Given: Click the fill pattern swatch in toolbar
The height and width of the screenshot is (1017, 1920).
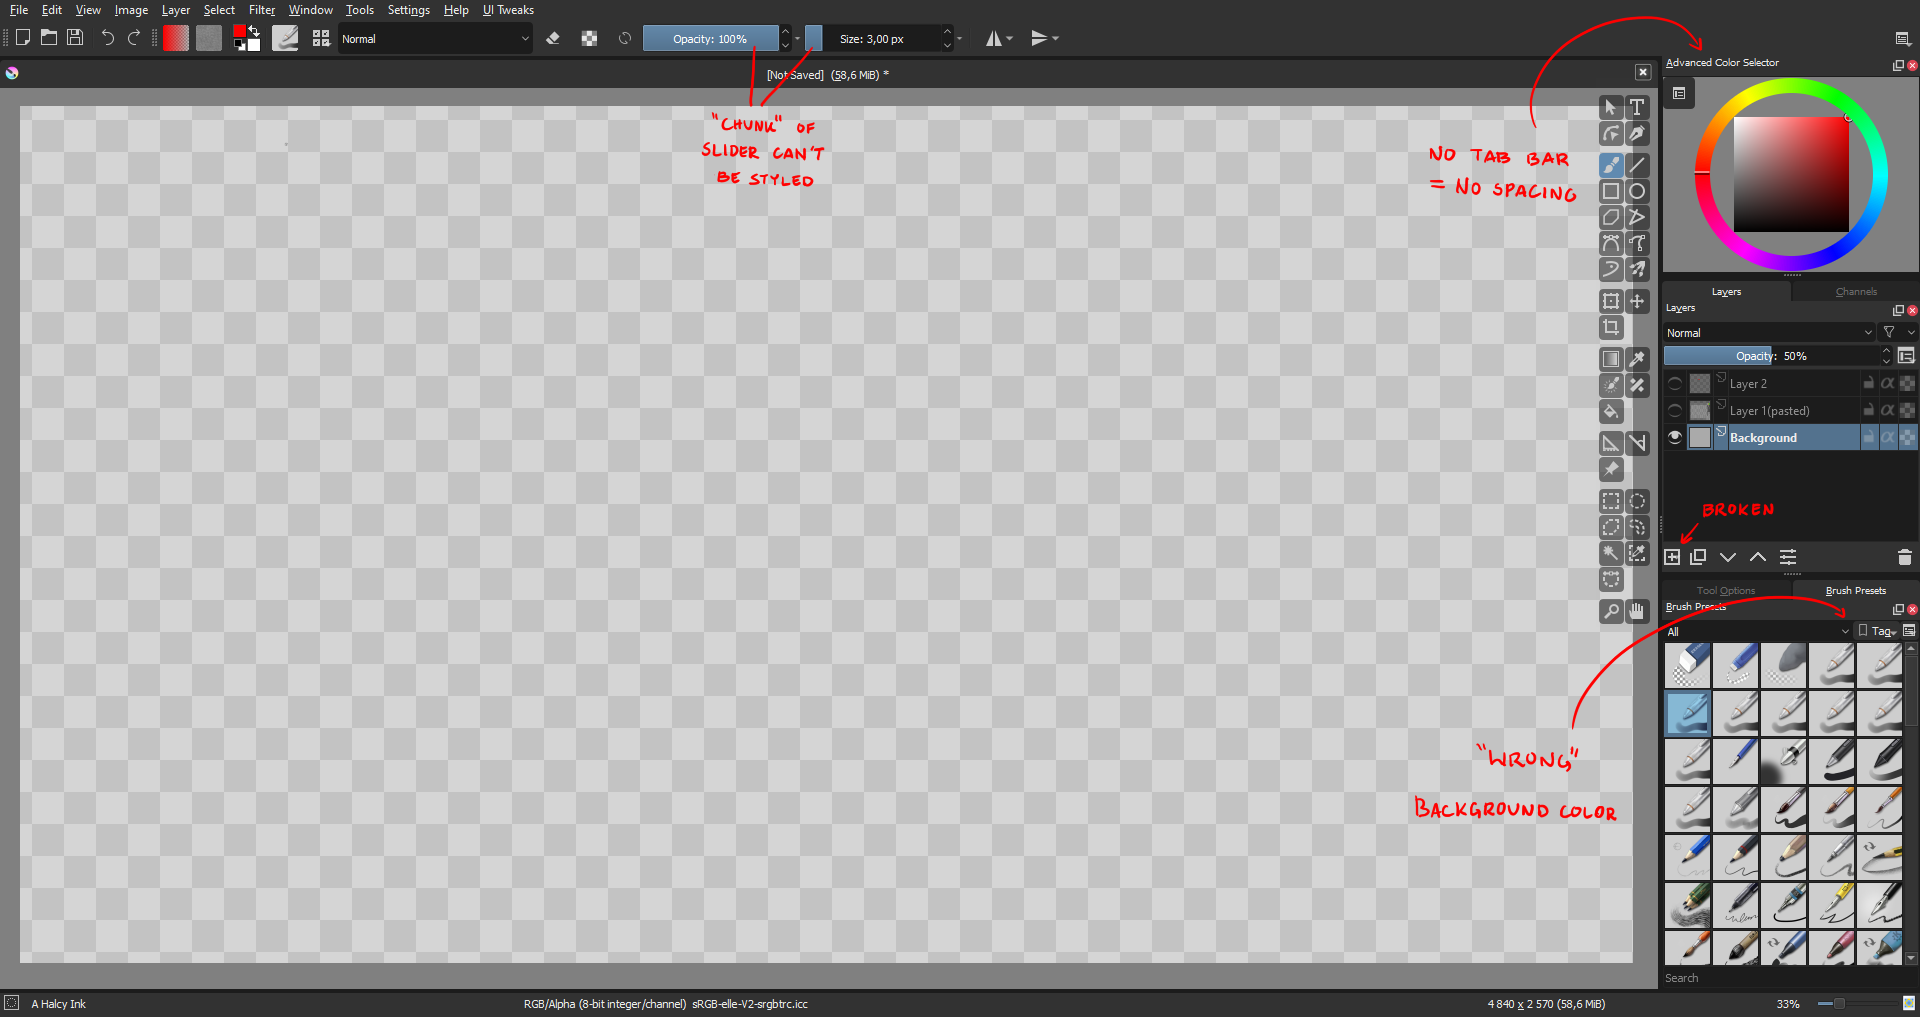Looking at the screenshot, I should [209, 38].
